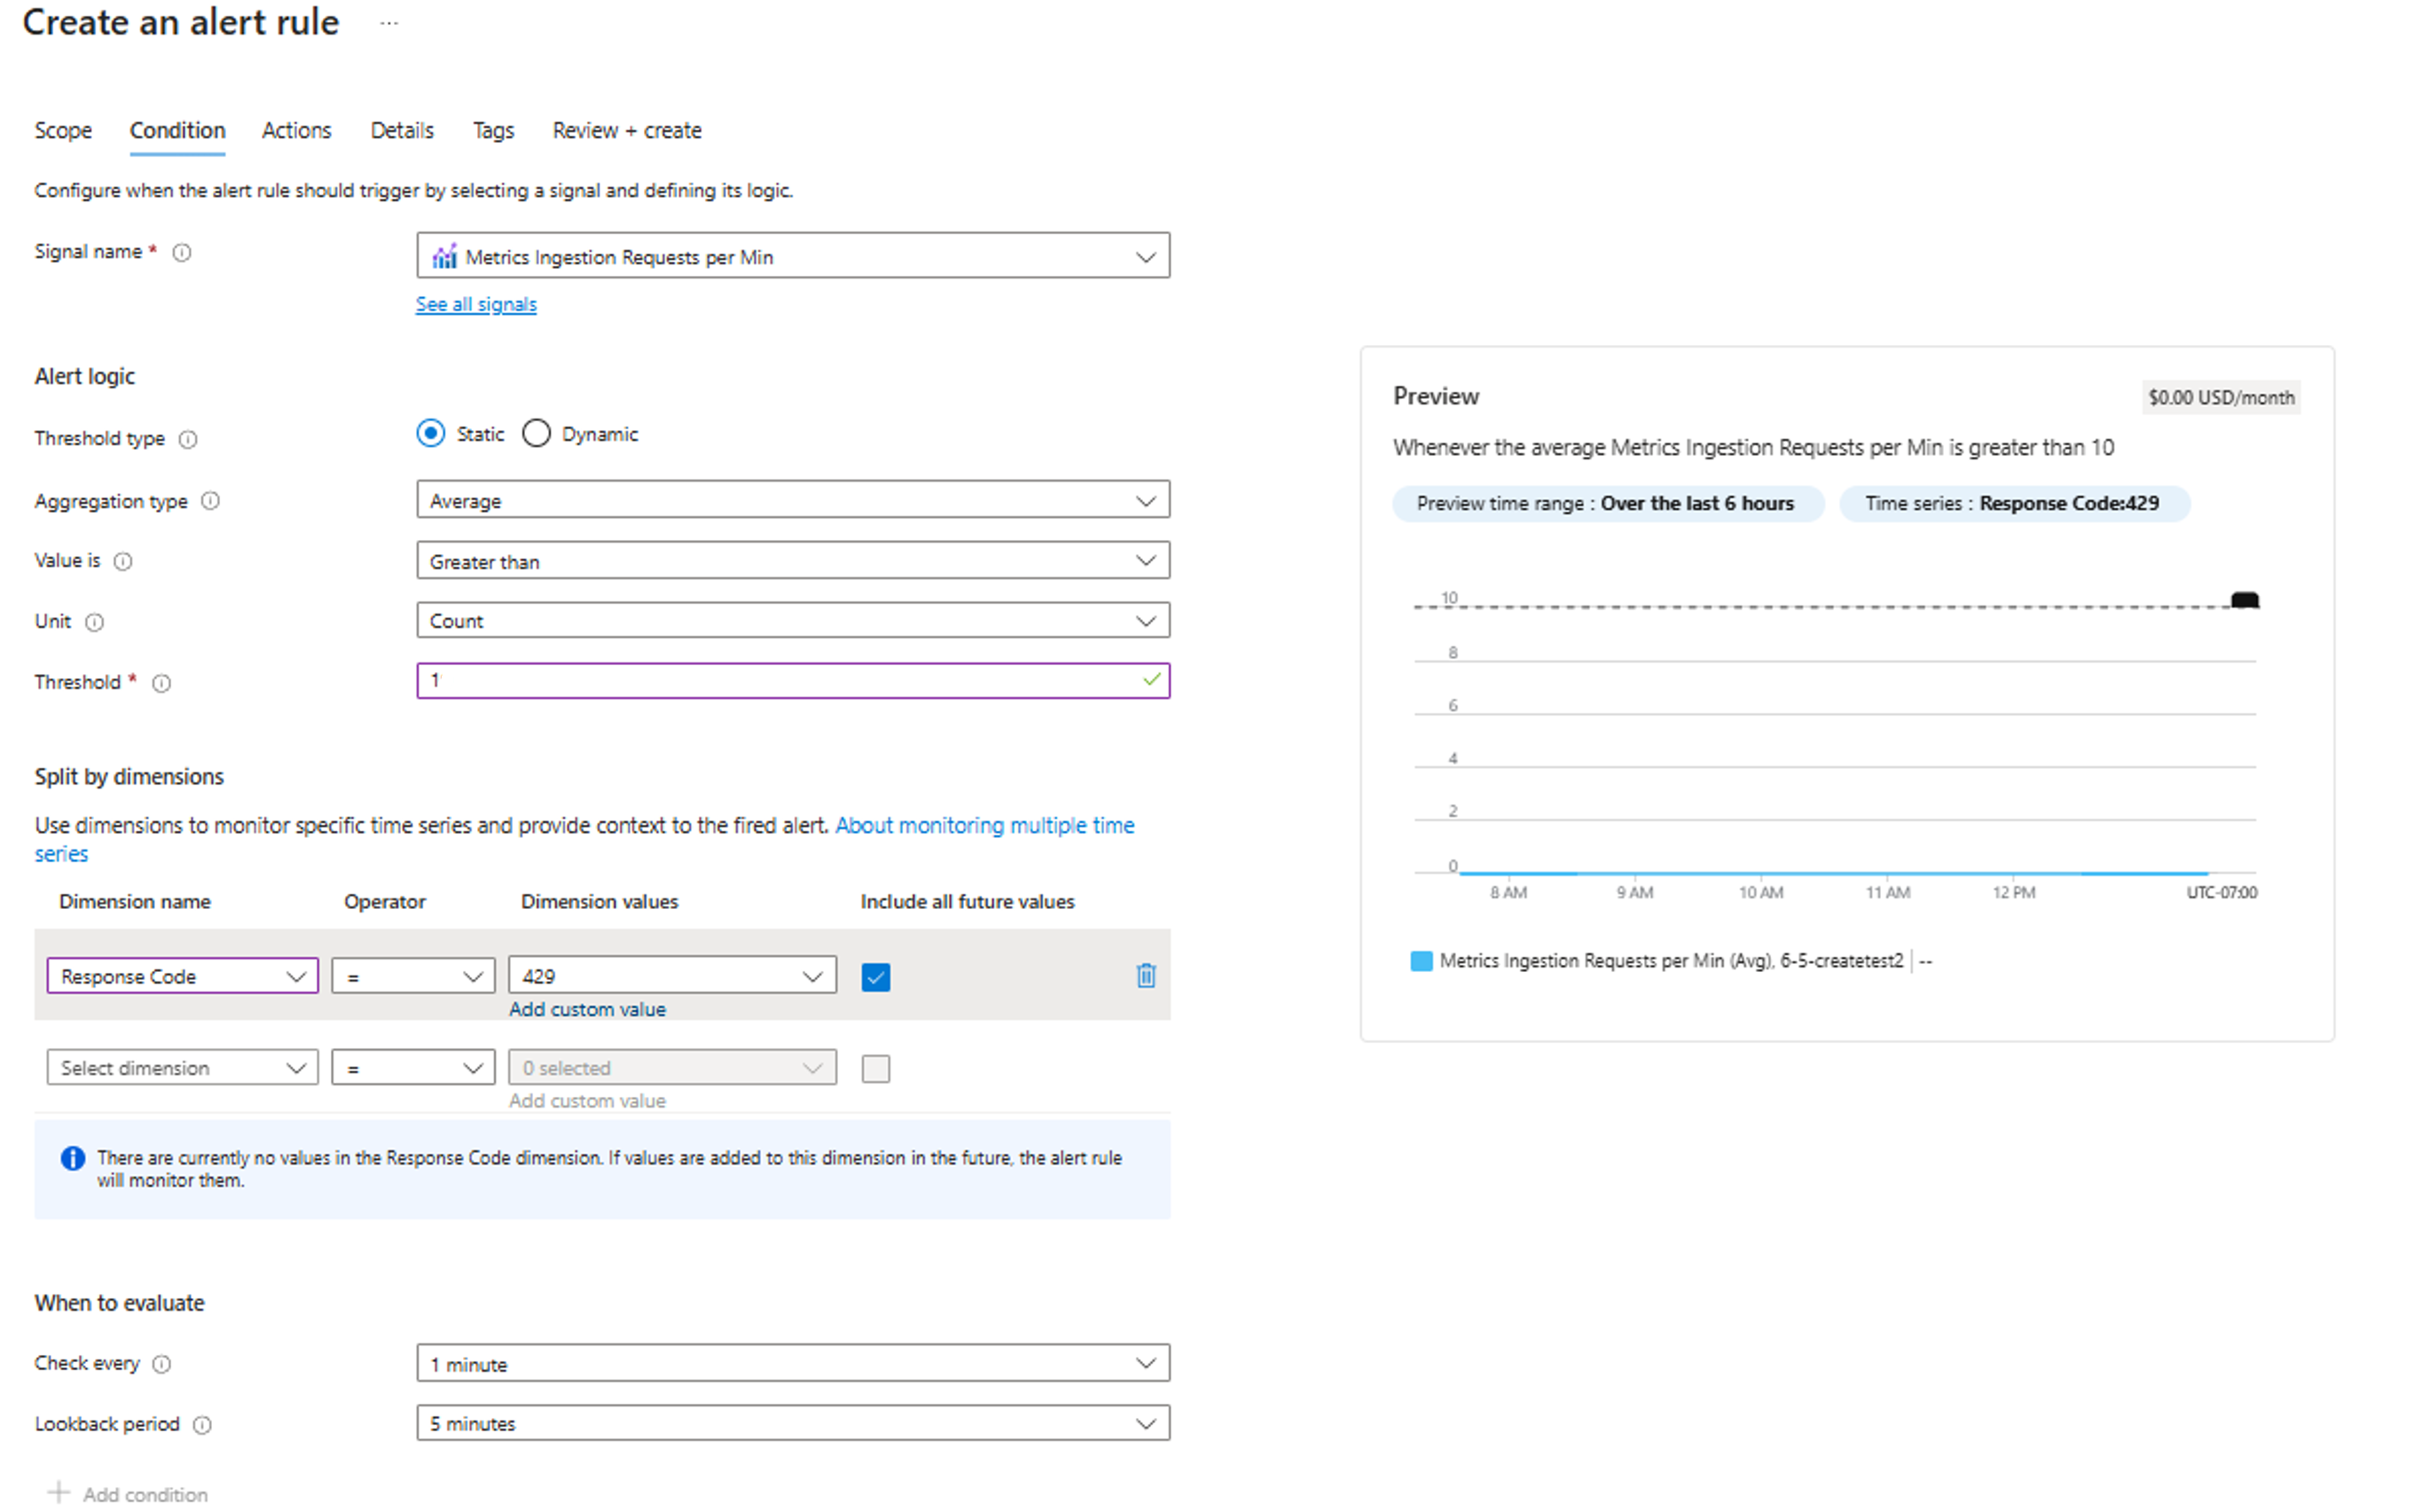Open the Select dimension dropdown

click(182, 1068)
